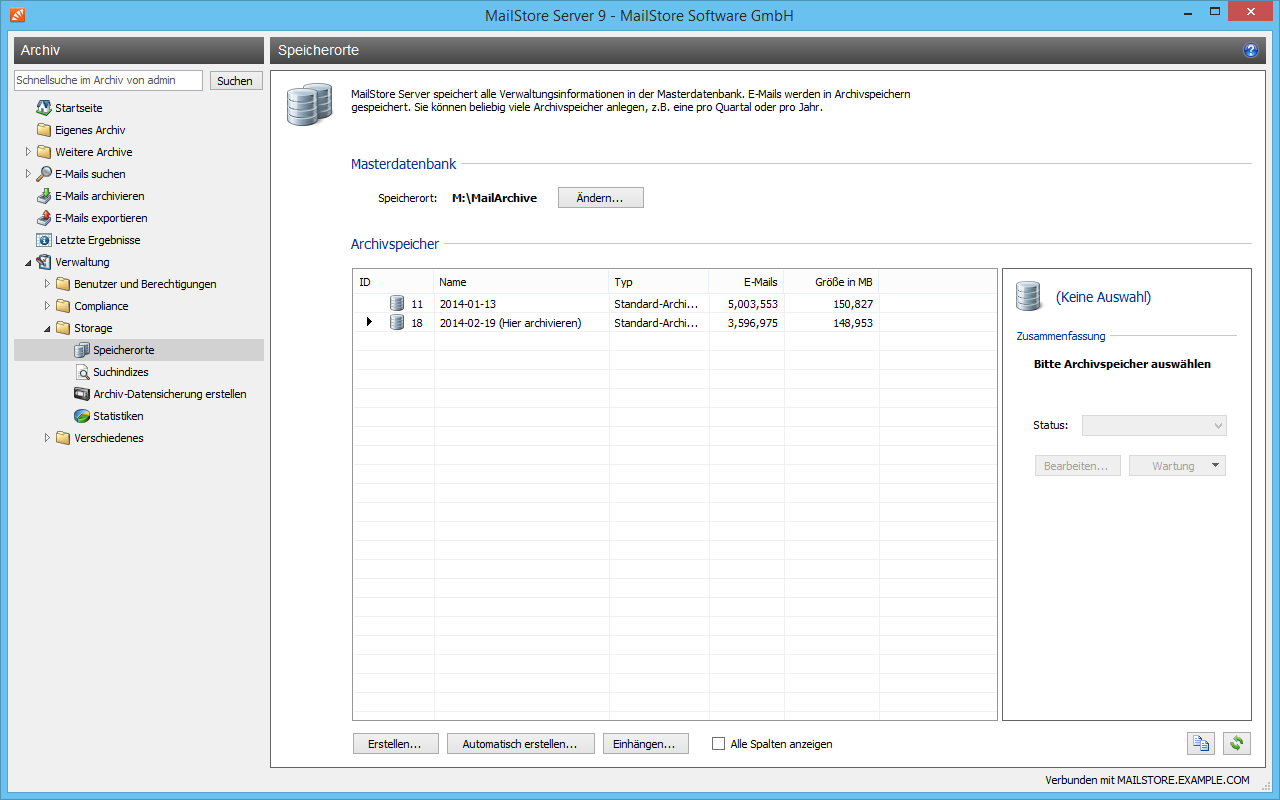Click the E-Mails archivieren icon
Viewport: 1280px width, 800px height.
coord(44,196)
